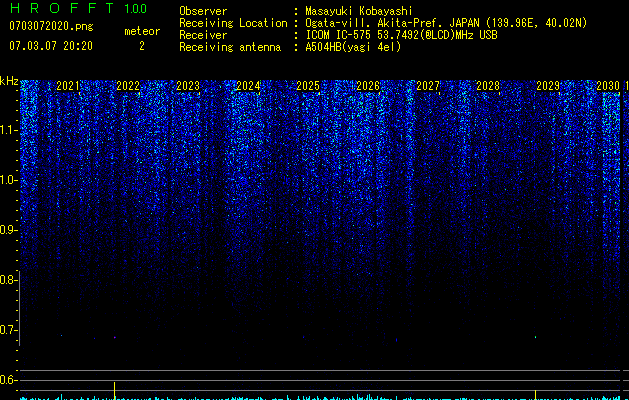
Task: Click the short yellow meteor spike near 2029
Action: coord(536,395)
